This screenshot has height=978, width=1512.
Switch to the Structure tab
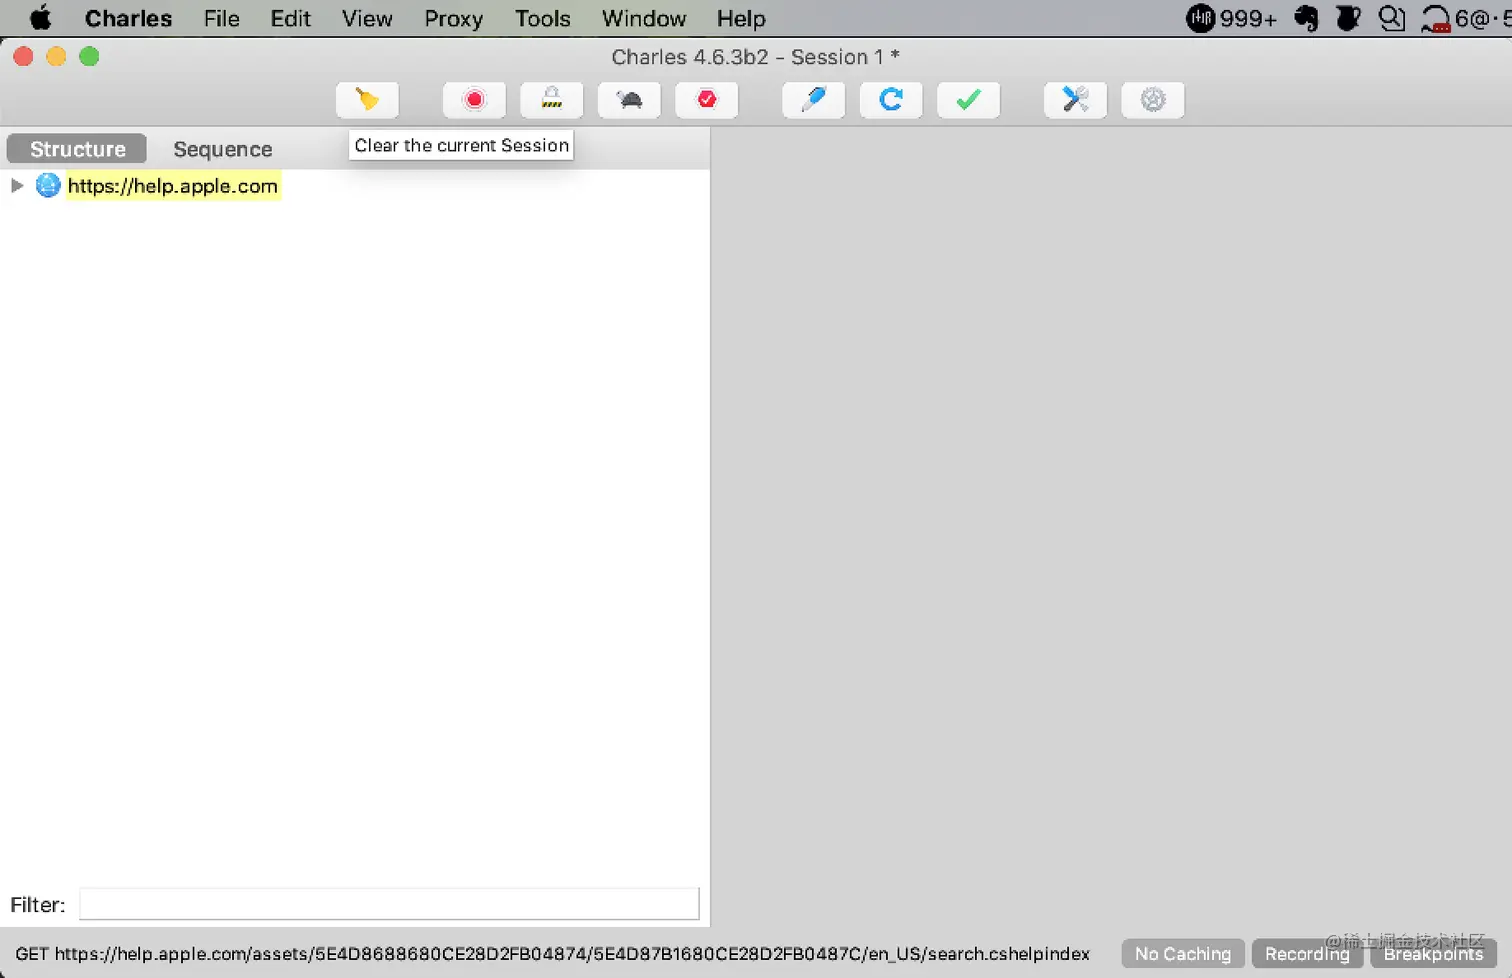point(77,149)
